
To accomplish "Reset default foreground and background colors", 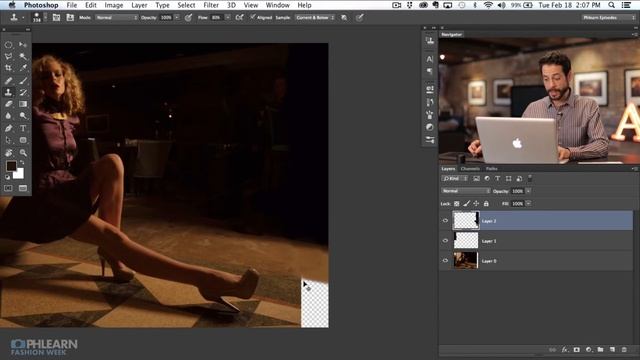I will click(x=7, y=177).
